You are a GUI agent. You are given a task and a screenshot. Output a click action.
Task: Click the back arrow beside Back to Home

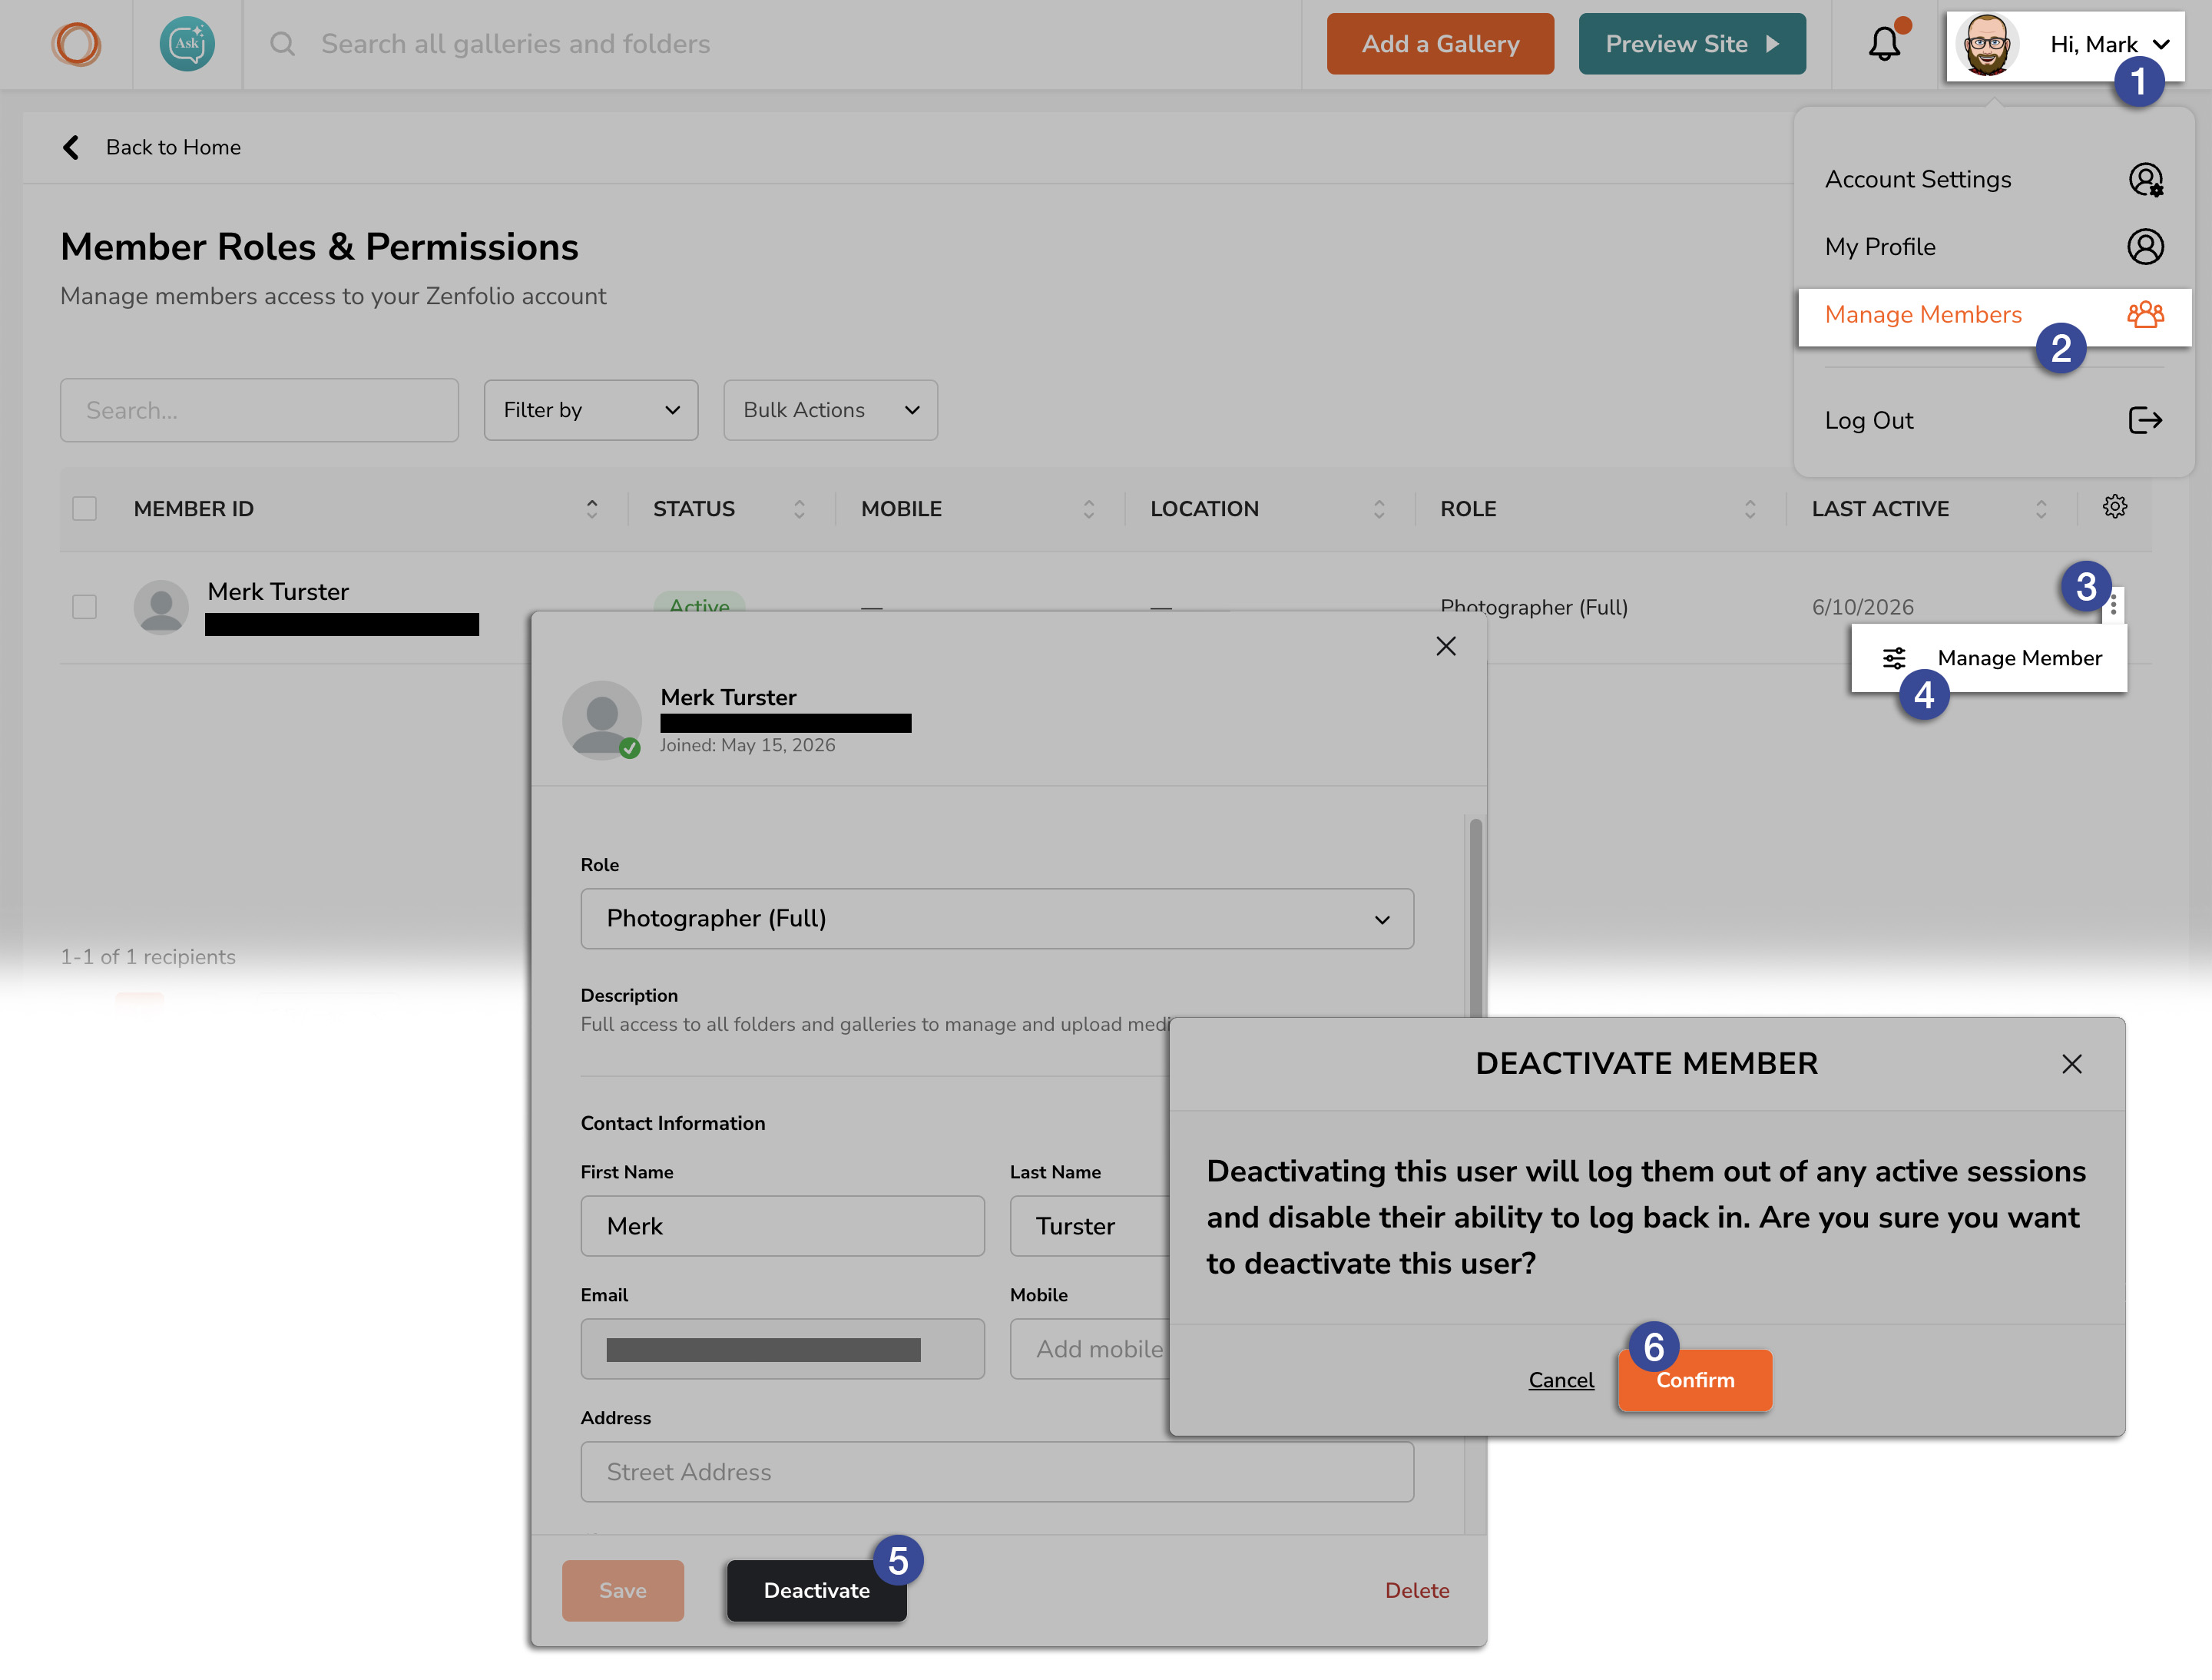click(x=71, y=148)
